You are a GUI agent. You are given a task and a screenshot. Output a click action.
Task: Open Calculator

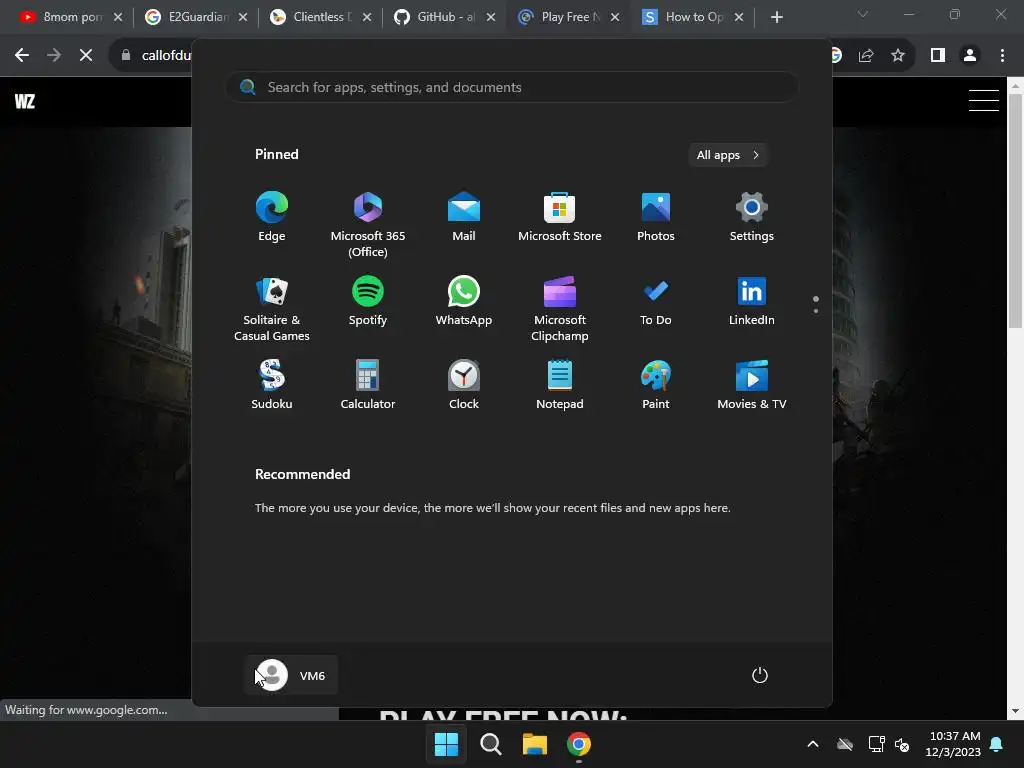[x=368, y=386]
